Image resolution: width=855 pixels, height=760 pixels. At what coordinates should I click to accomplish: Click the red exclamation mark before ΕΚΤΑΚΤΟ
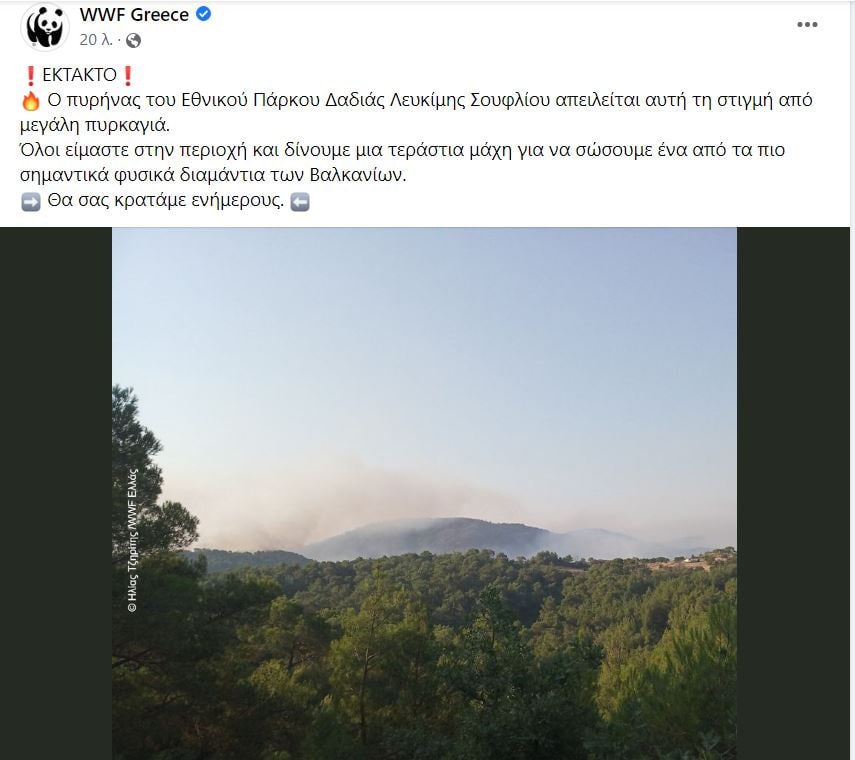[x=31, y=75]
